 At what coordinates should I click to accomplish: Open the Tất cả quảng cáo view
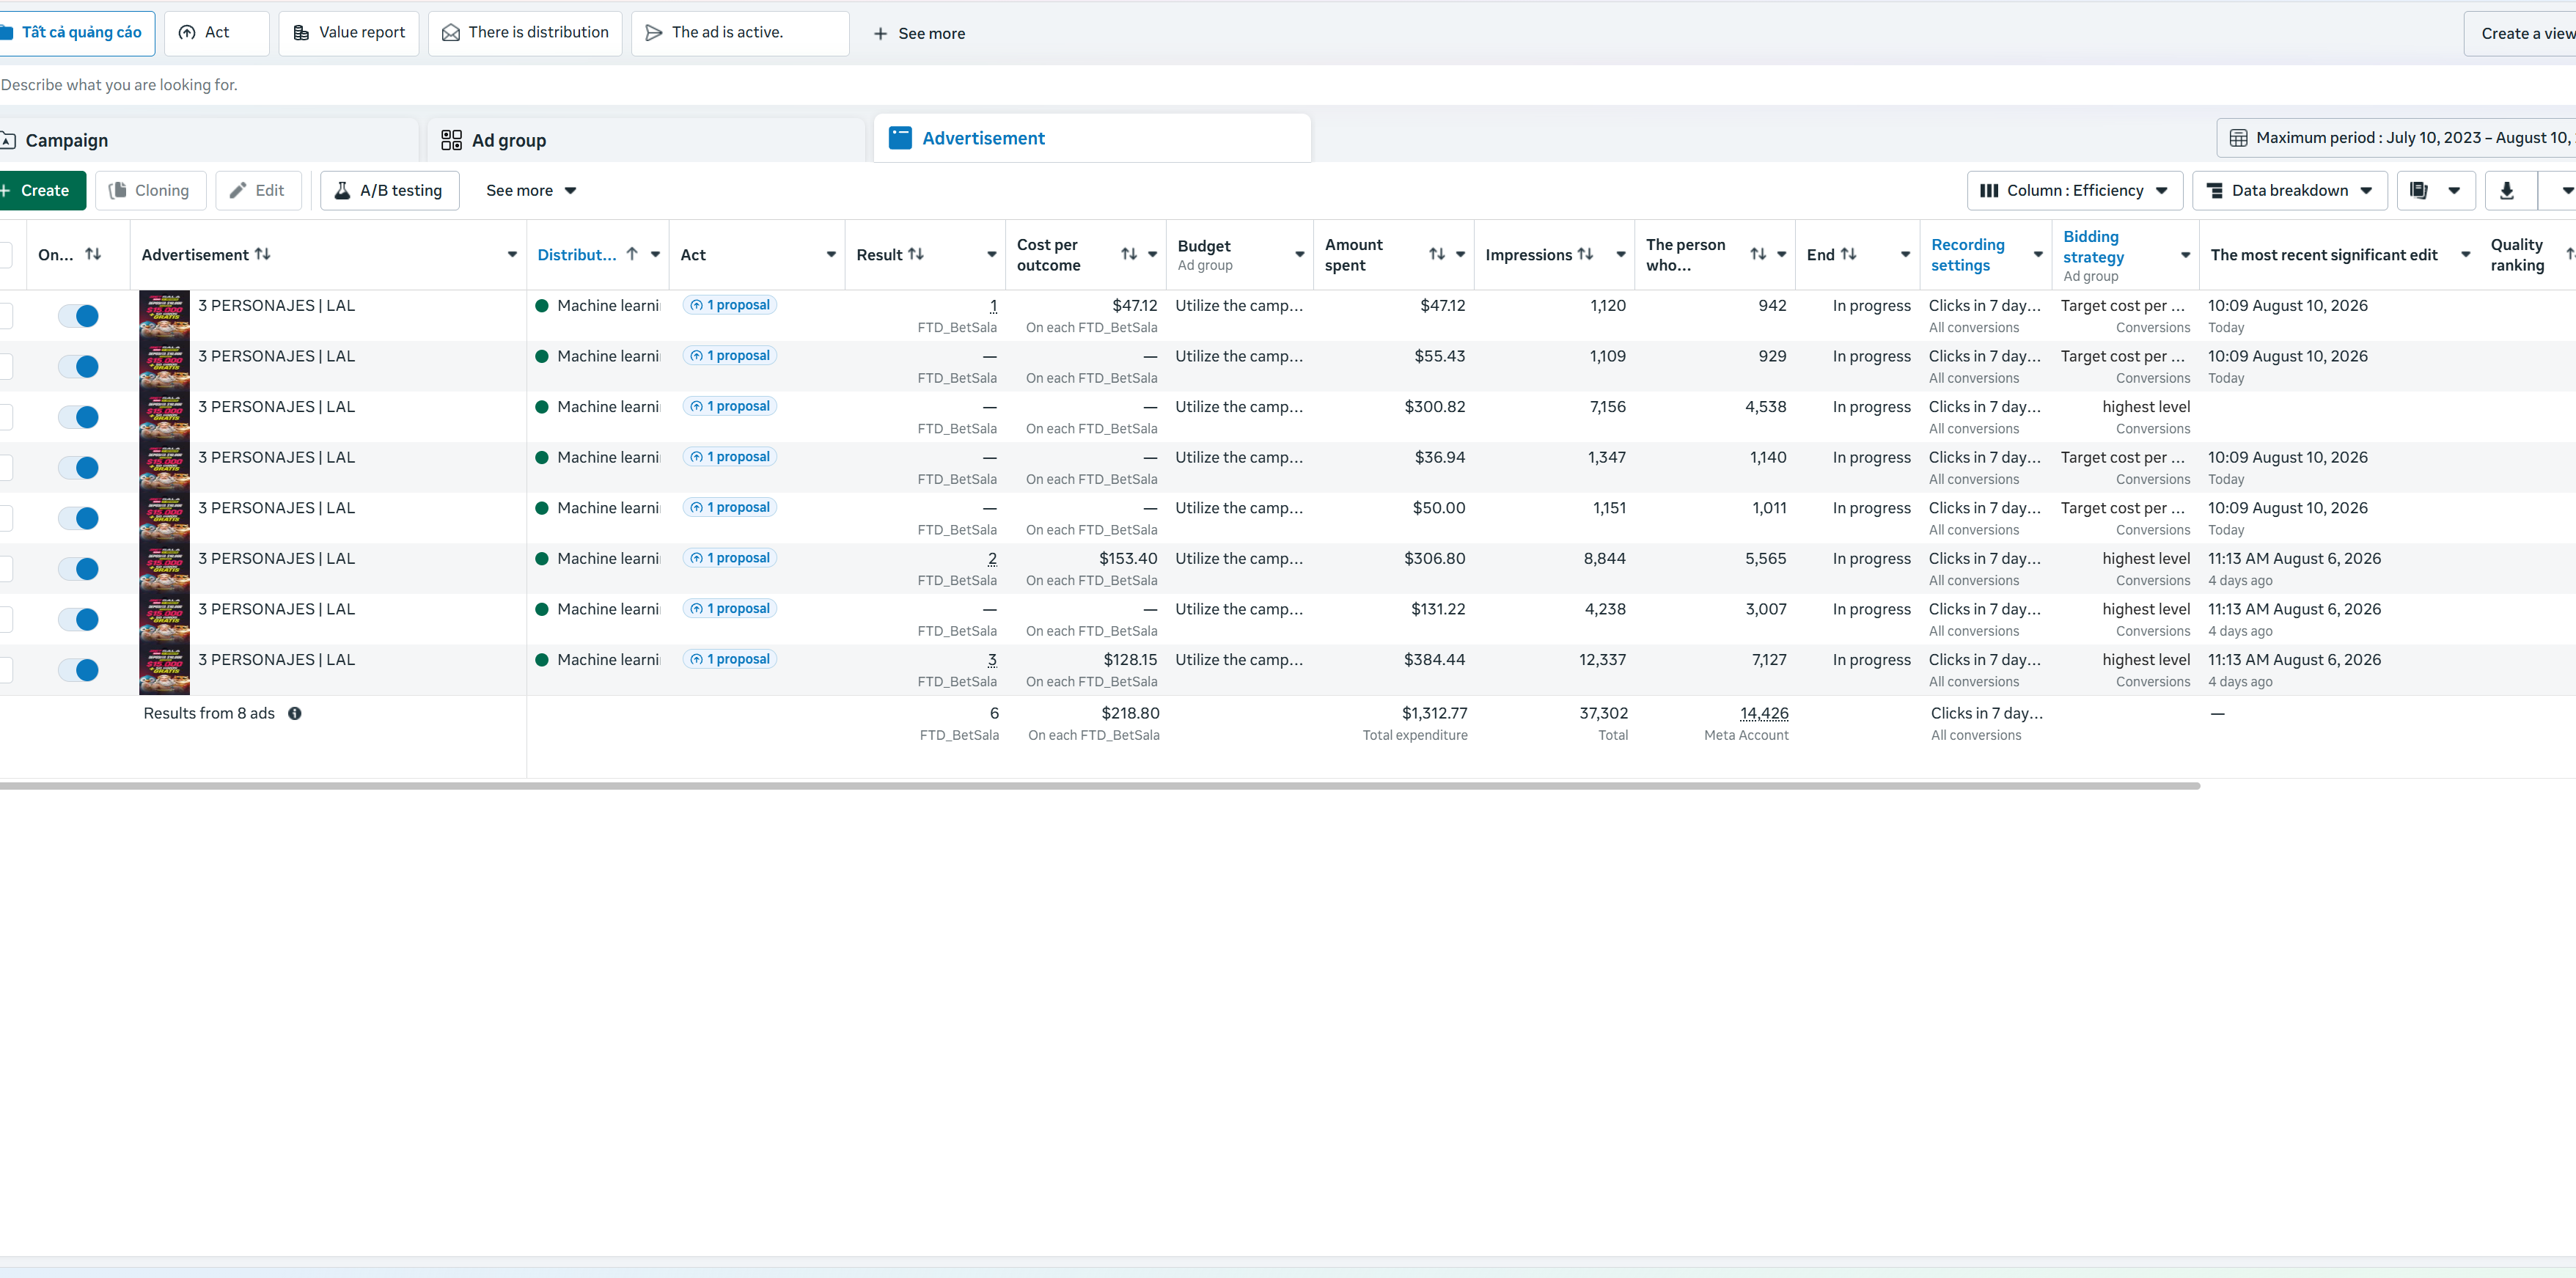pyautogui.click(x=77, y=33)
